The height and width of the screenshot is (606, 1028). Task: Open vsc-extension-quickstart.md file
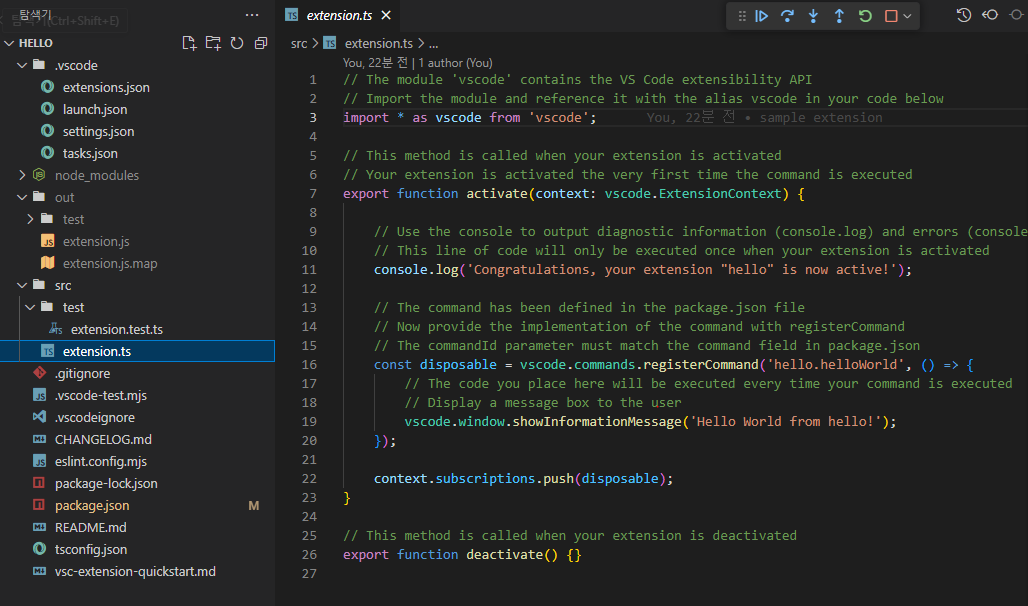point(137,571)
